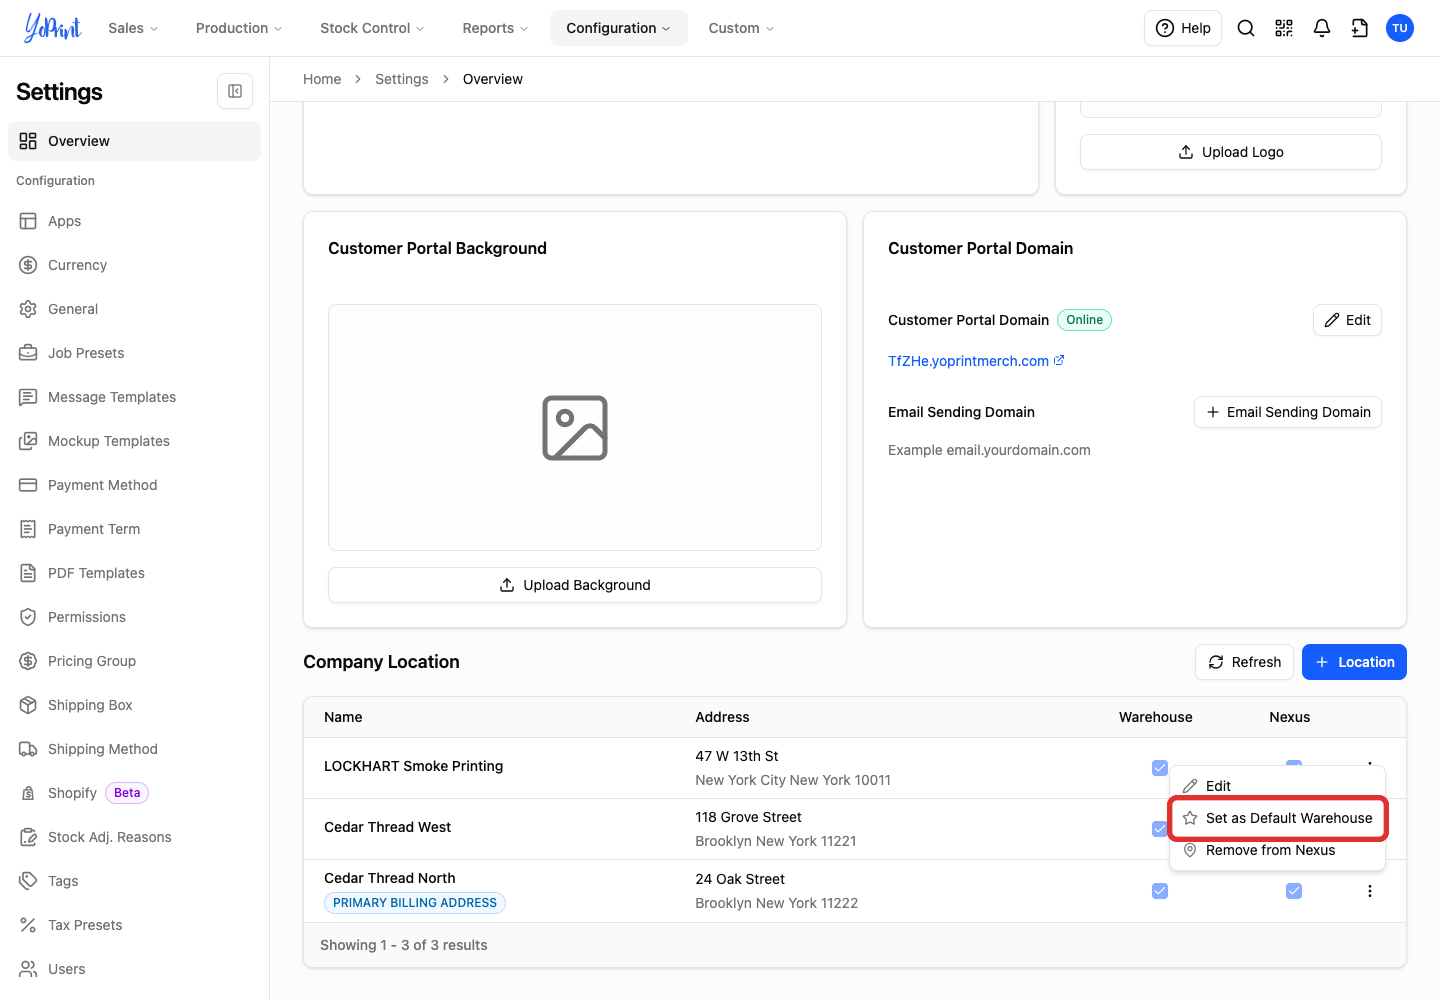Viewport: 1440px width, 1000px height.
Task: Choose Edit from the row context menu
Action: pos(1277,786)
